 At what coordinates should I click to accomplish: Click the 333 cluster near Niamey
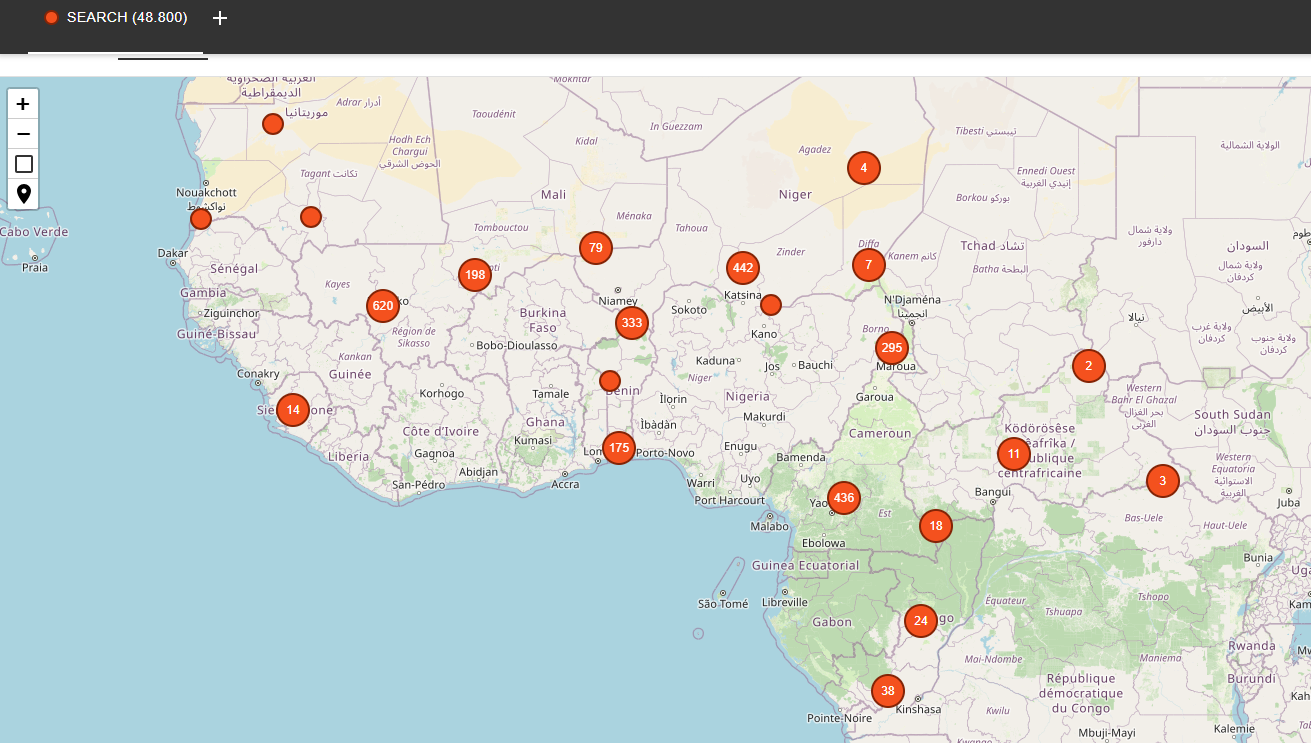pos(632,323)
